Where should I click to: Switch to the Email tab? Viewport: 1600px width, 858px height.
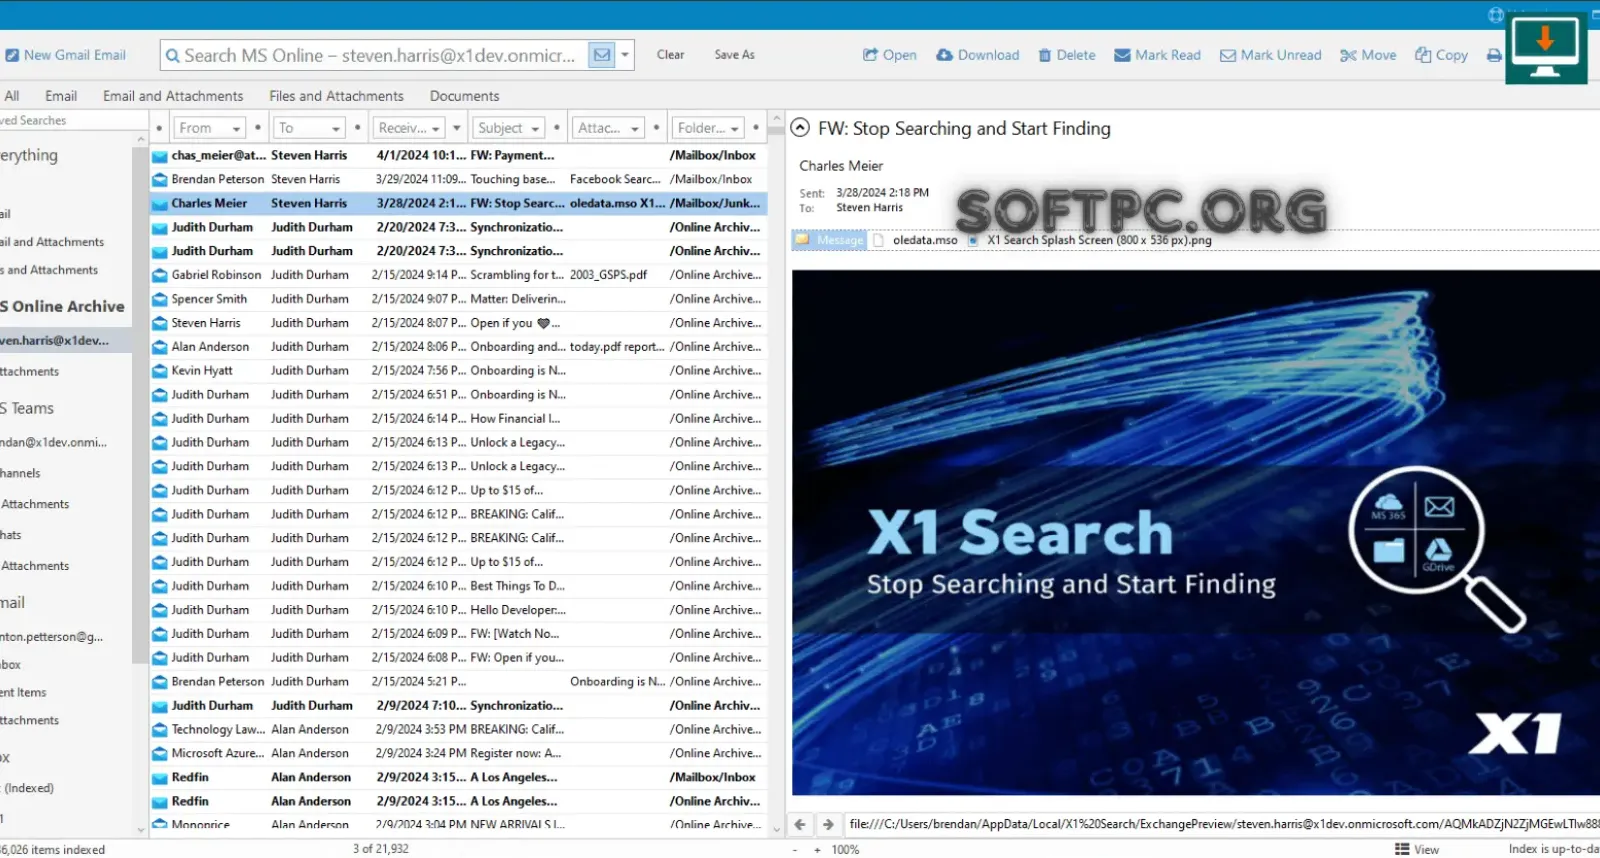[61, 96]
